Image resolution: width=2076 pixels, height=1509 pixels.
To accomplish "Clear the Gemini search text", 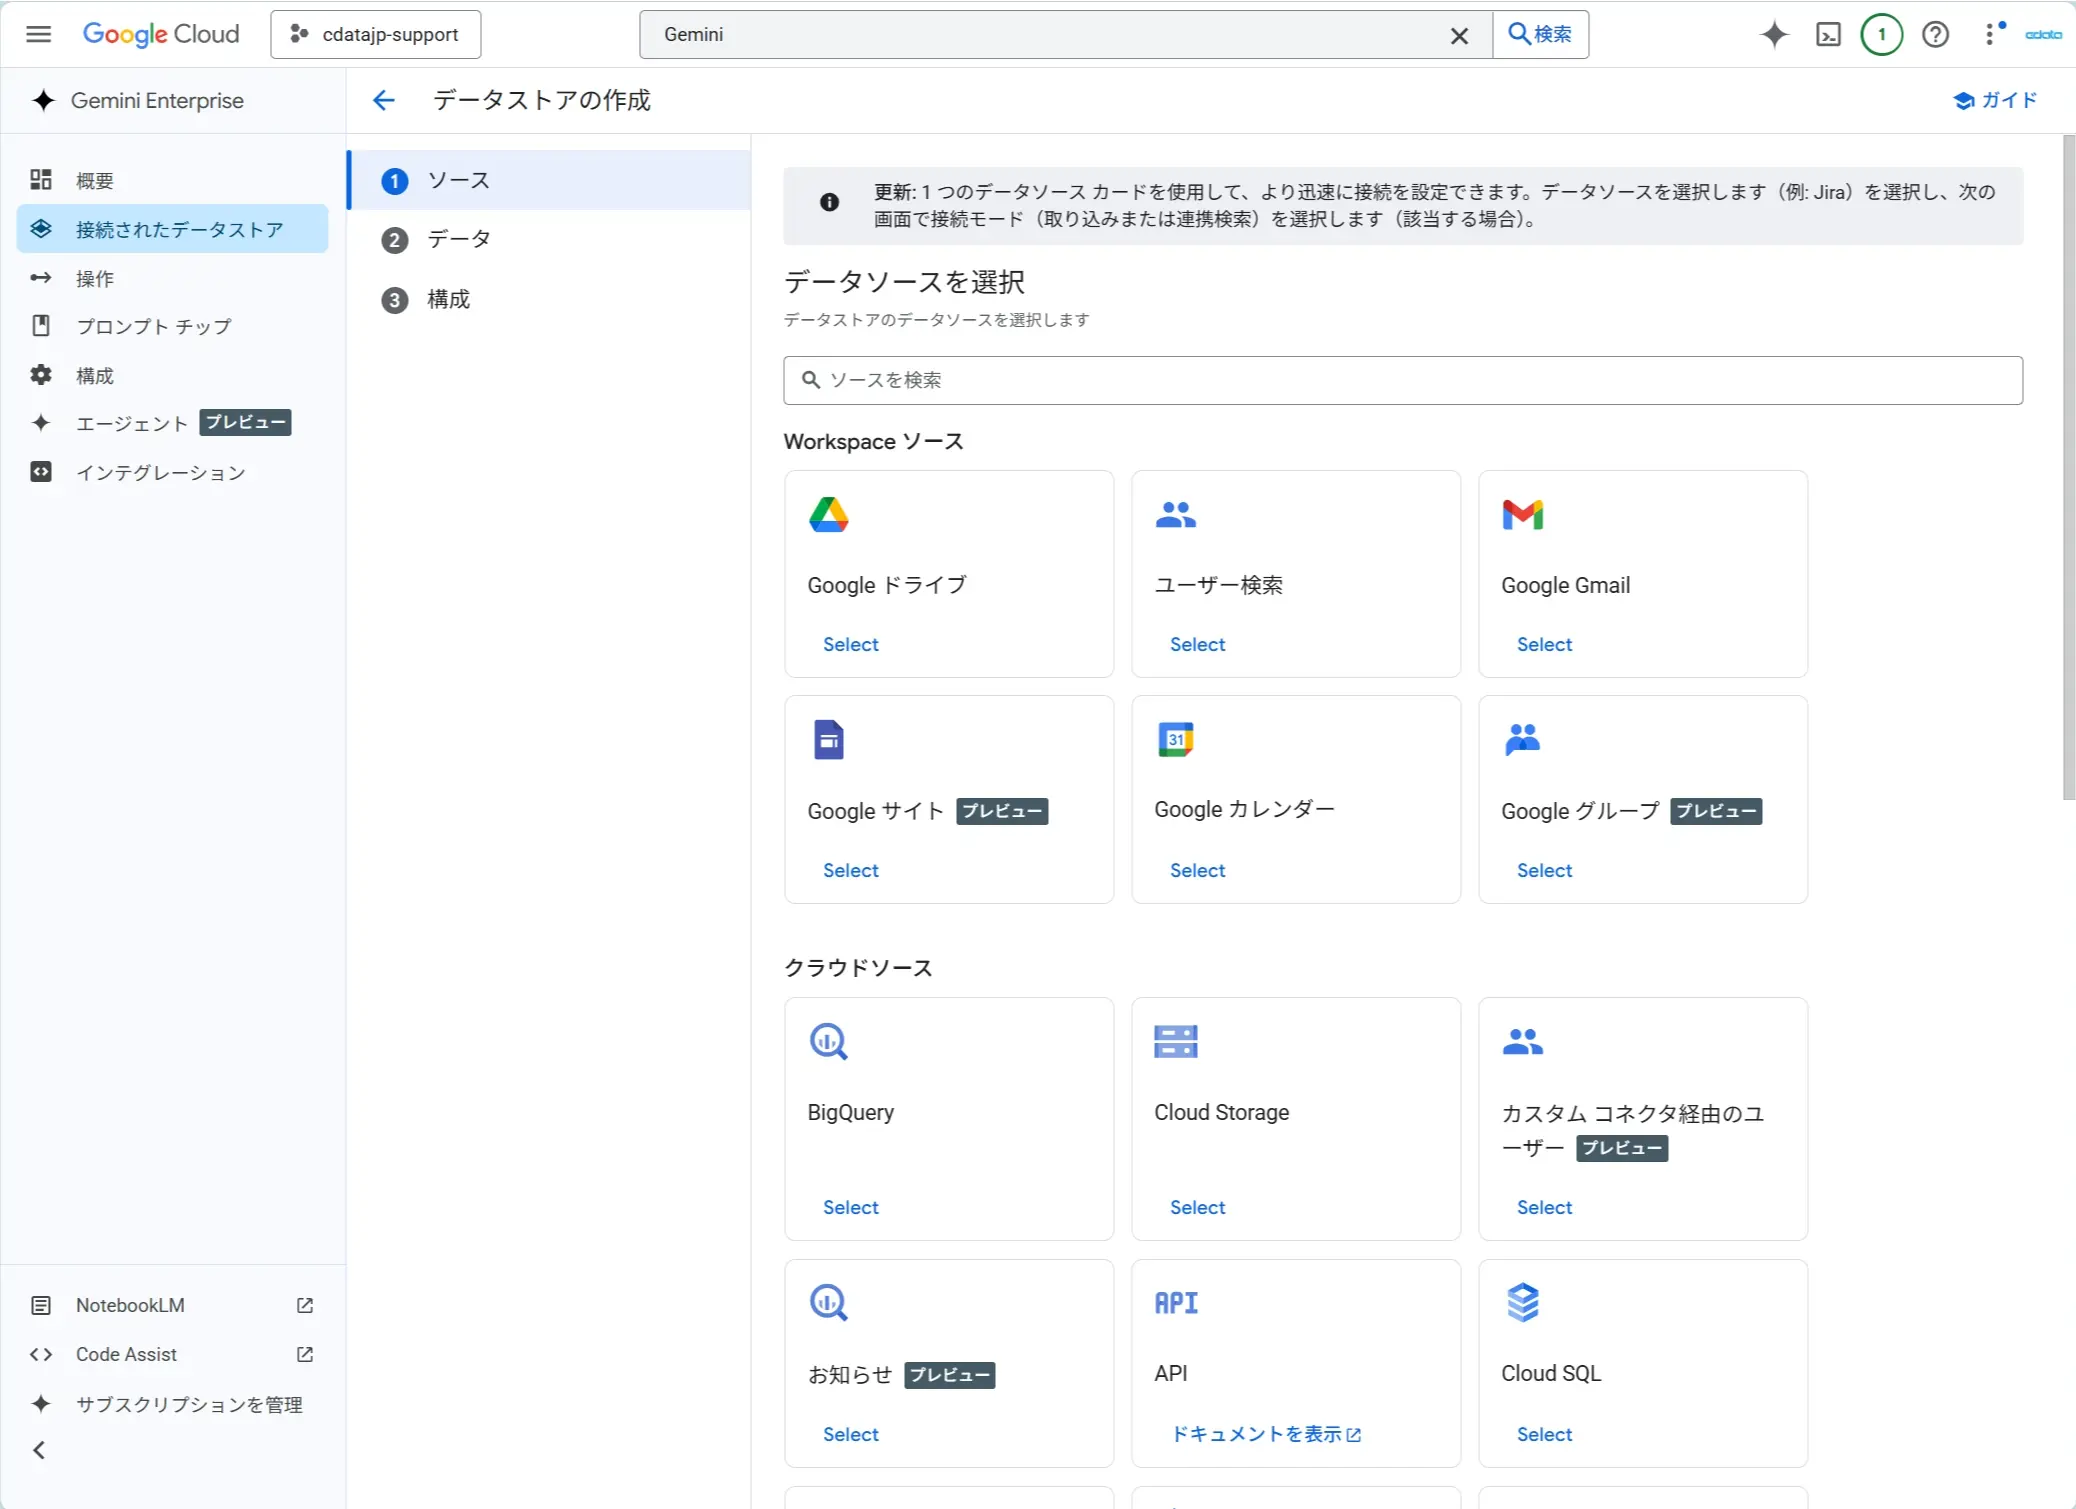I will tap(1459, 36).
